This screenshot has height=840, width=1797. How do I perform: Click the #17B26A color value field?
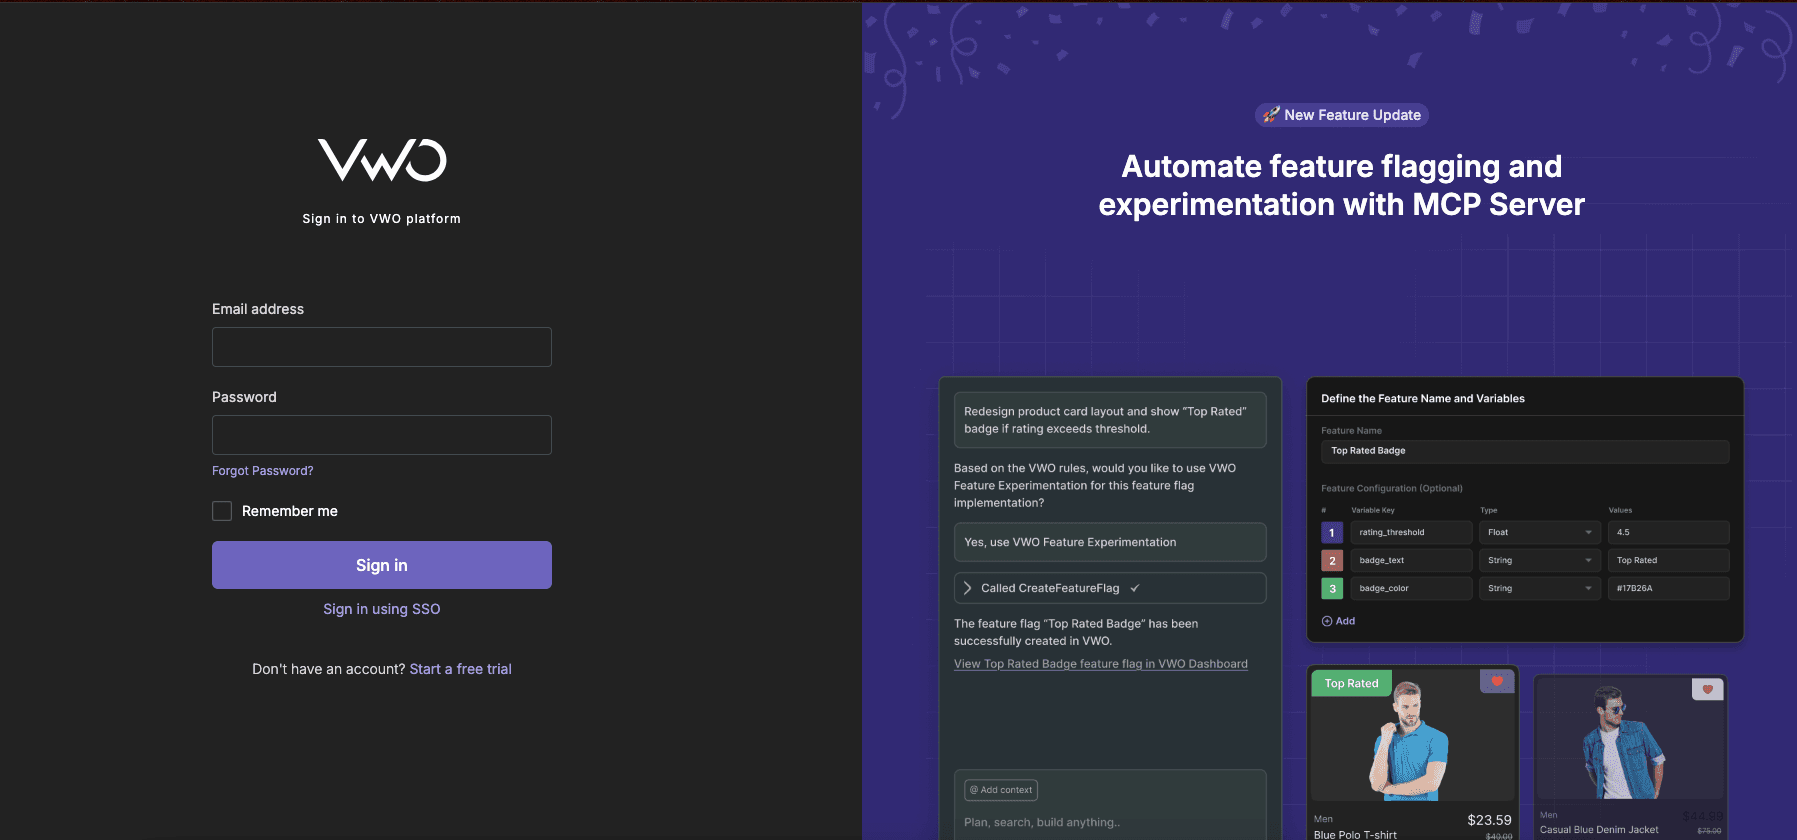tap(1669, 588)
